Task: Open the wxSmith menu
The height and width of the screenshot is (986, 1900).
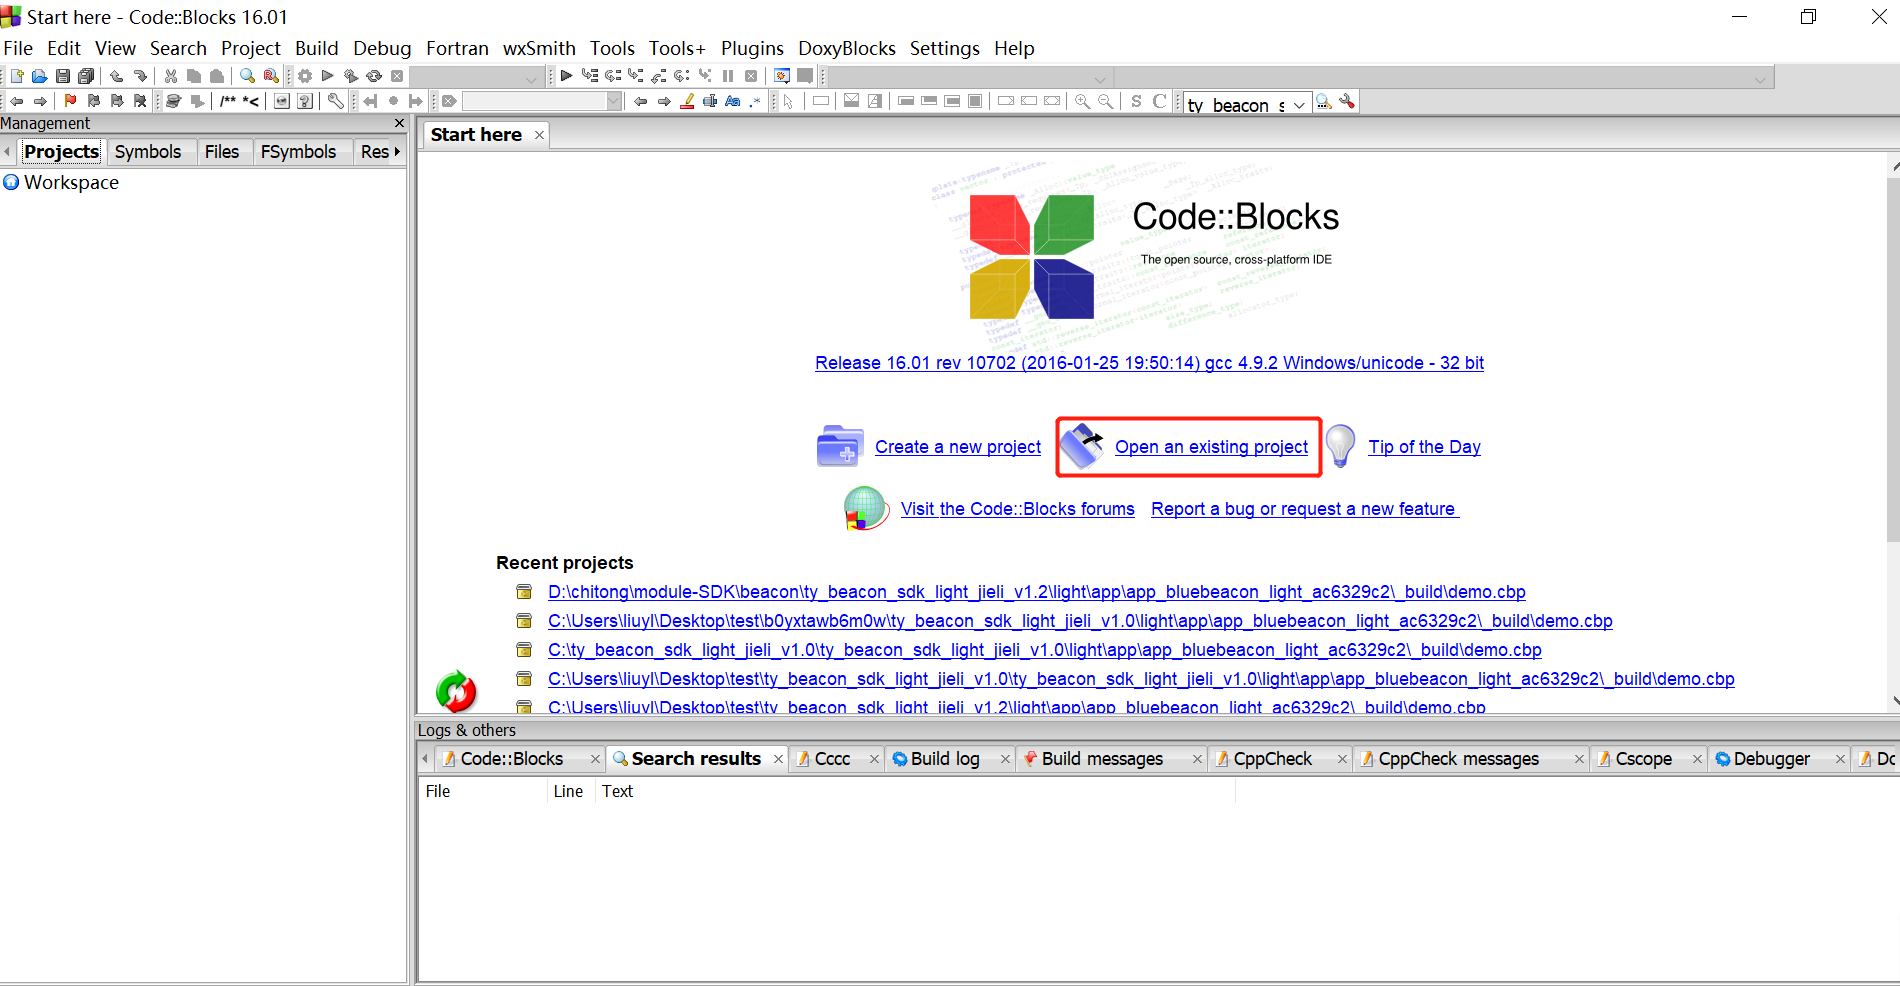Action: (x=539, y=48)
